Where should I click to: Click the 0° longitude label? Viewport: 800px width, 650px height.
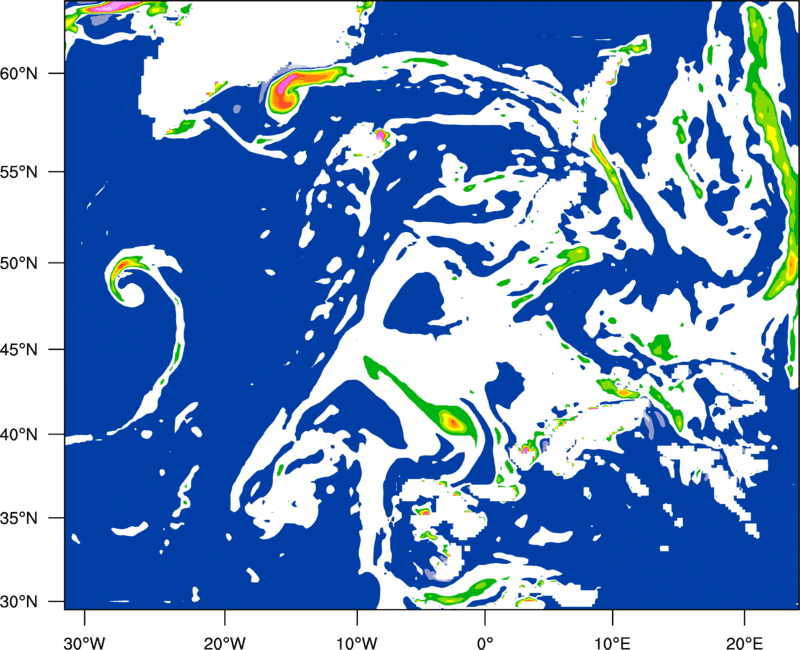tap(485, 643)
